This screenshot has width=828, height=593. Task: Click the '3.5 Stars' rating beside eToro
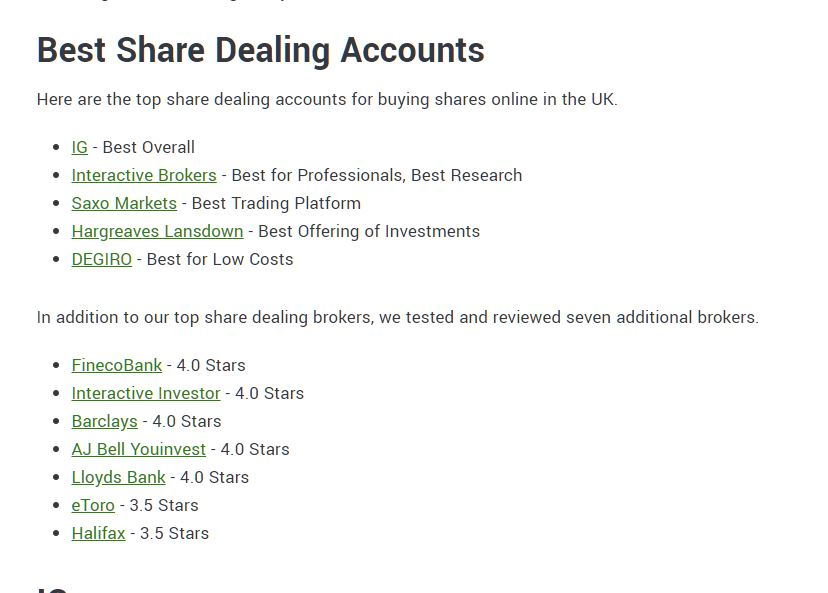164,505
